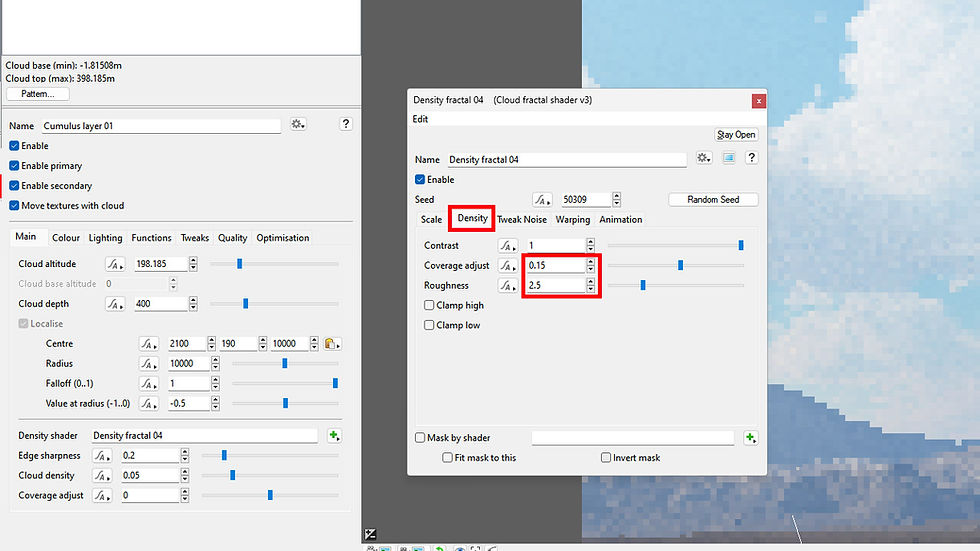Open animation button for main Coverage adjust
This screenshot has height=551, width=980.
[102, 495]
